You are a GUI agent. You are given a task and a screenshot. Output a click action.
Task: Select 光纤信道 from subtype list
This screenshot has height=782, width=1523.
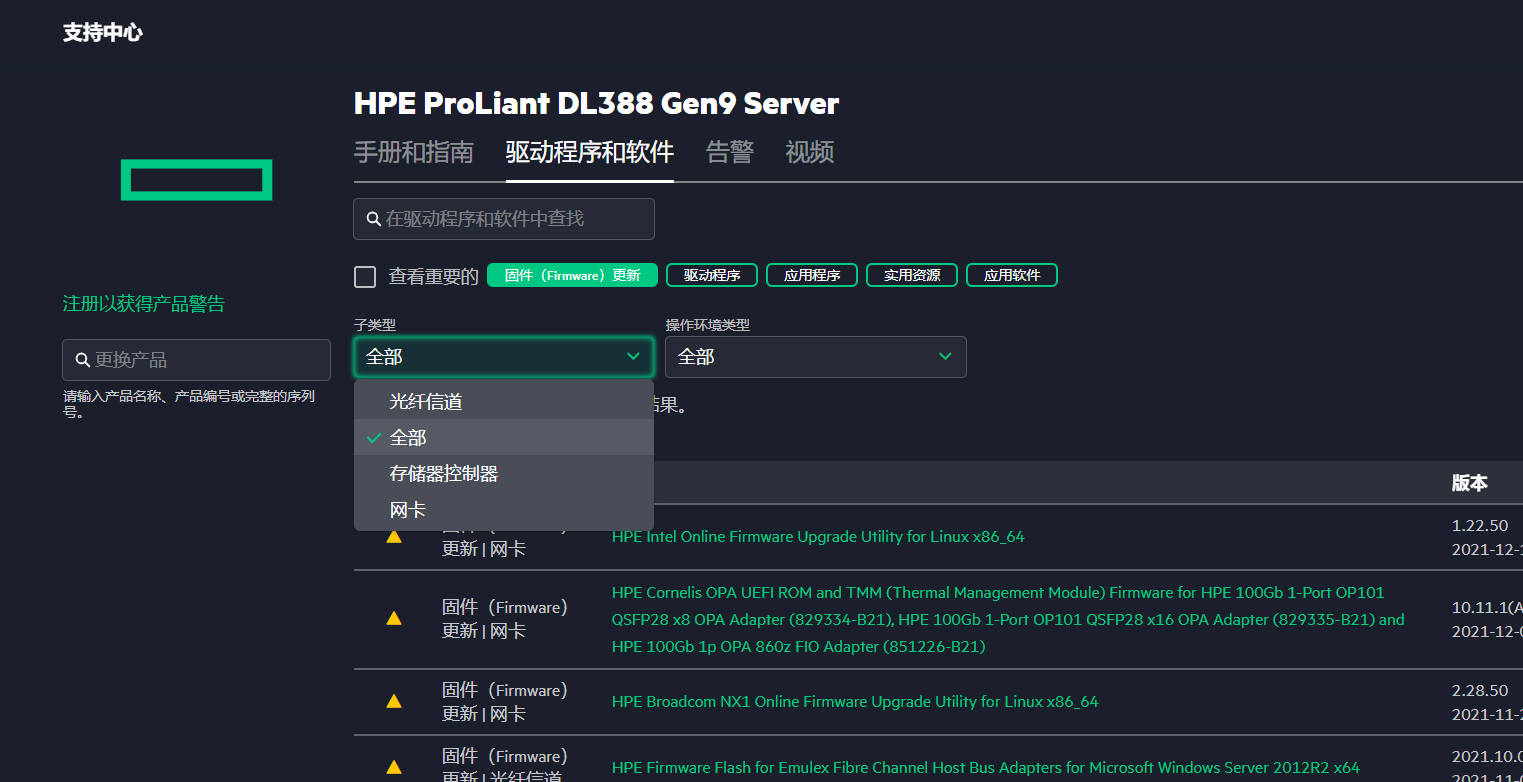click(504, 402)
